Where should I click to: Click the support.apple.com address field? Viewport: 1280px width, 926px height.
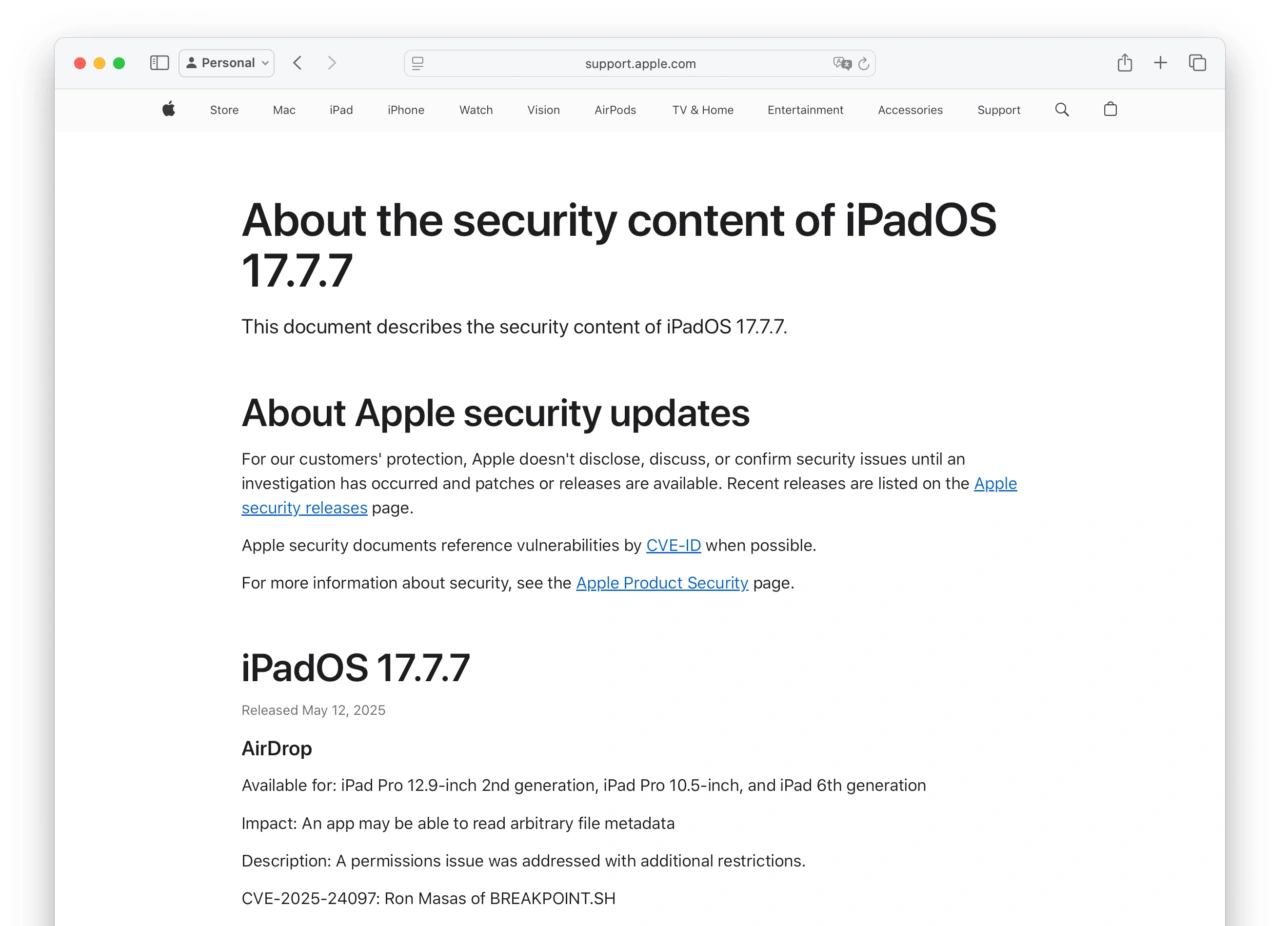click(x=640, y=63)
